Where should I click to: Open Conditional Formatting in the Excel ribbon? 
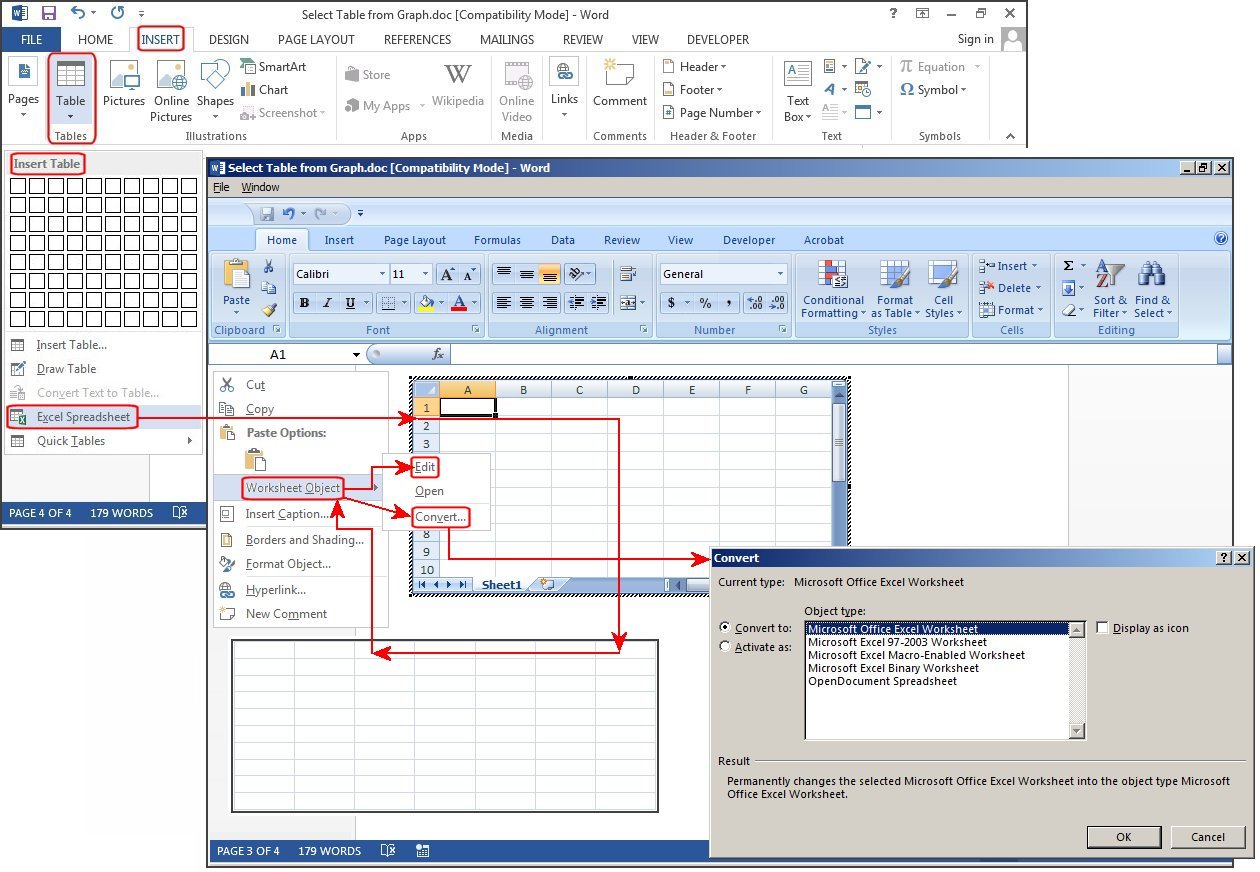pyautogui.click(x=832, y=290)
